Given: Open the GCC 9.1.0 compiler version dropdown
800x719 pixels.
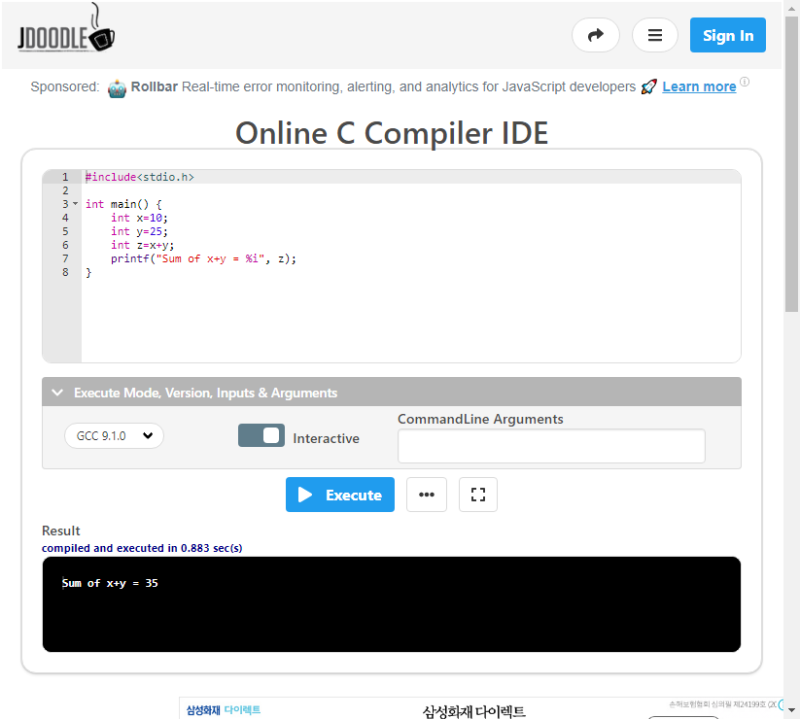Looking at the screenshot, I should pos(113,435).
